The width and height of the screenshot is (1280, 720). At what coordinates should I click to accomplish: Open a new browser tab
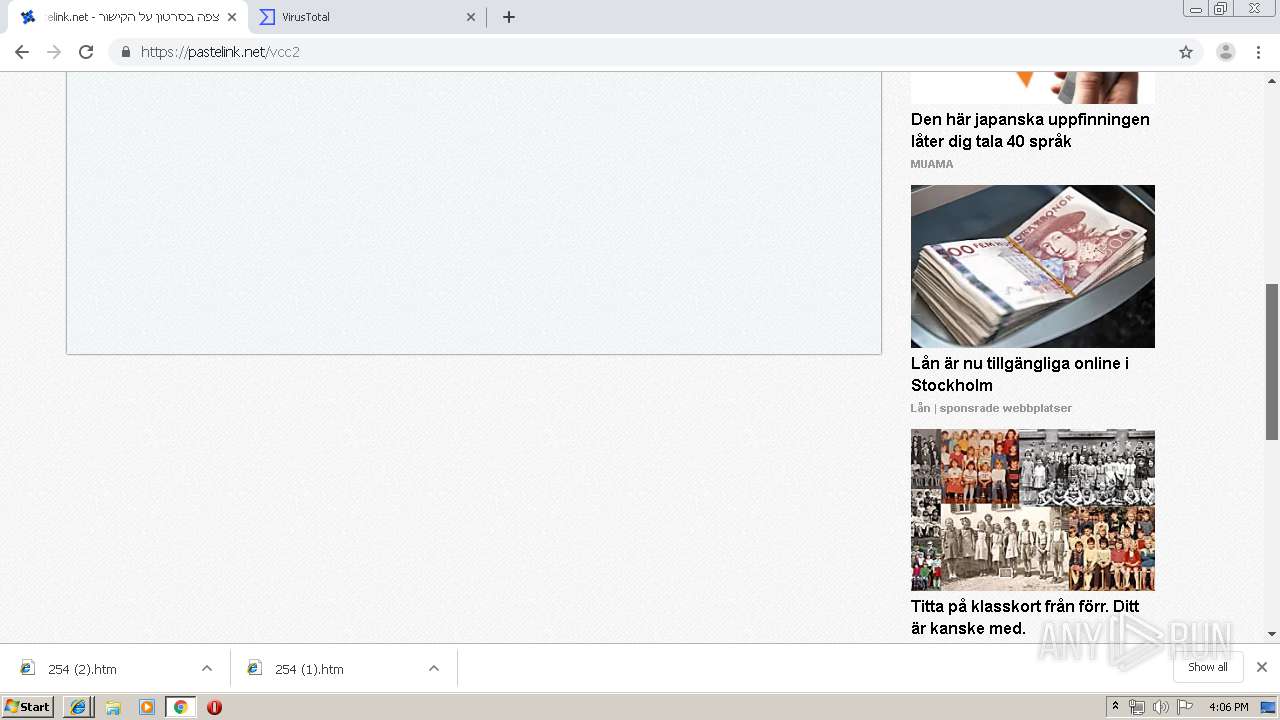[x=509, y=17]
